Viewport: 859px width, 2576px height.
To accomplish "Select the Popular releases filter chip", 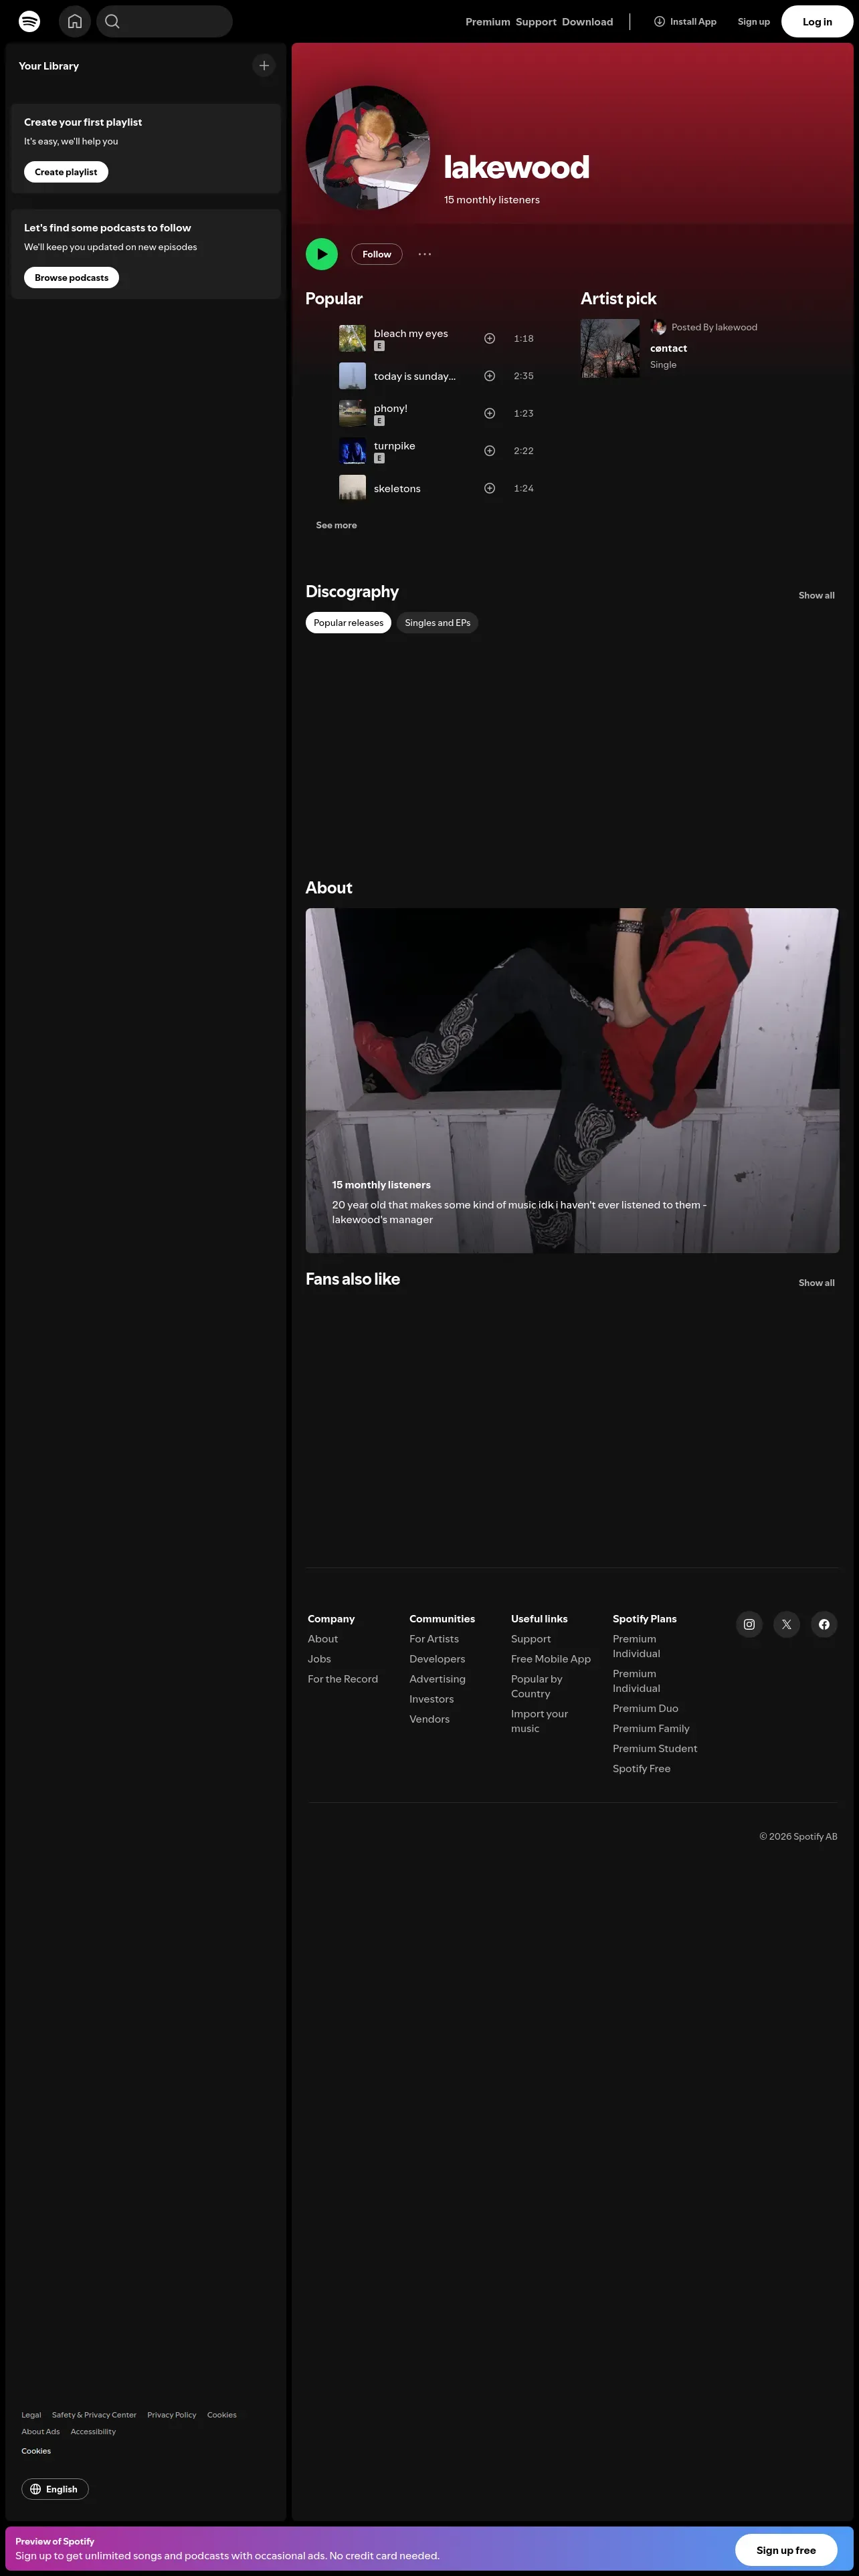I will (x=349, y=623).
